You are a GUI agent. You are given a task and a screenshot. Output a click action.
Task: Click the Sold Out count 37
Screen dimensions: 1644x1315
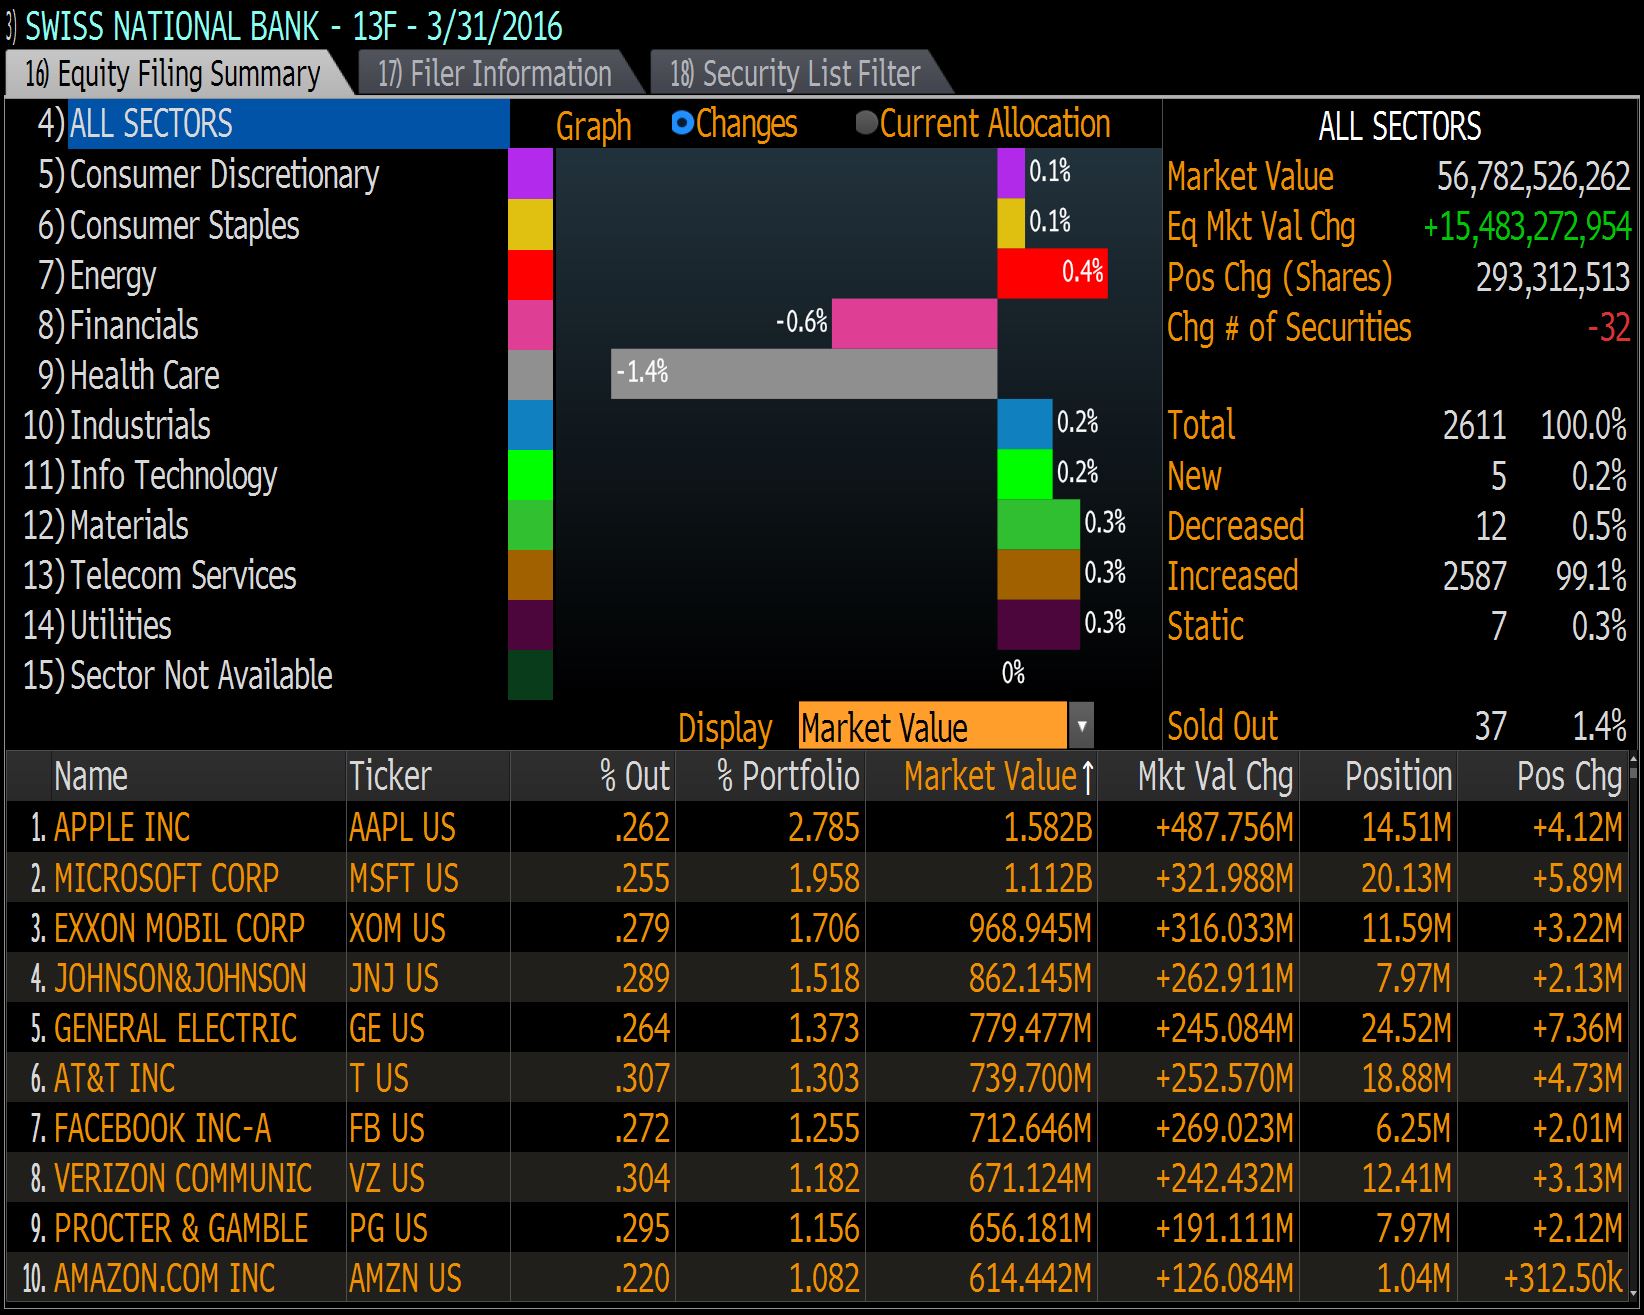coord(1490,726)
